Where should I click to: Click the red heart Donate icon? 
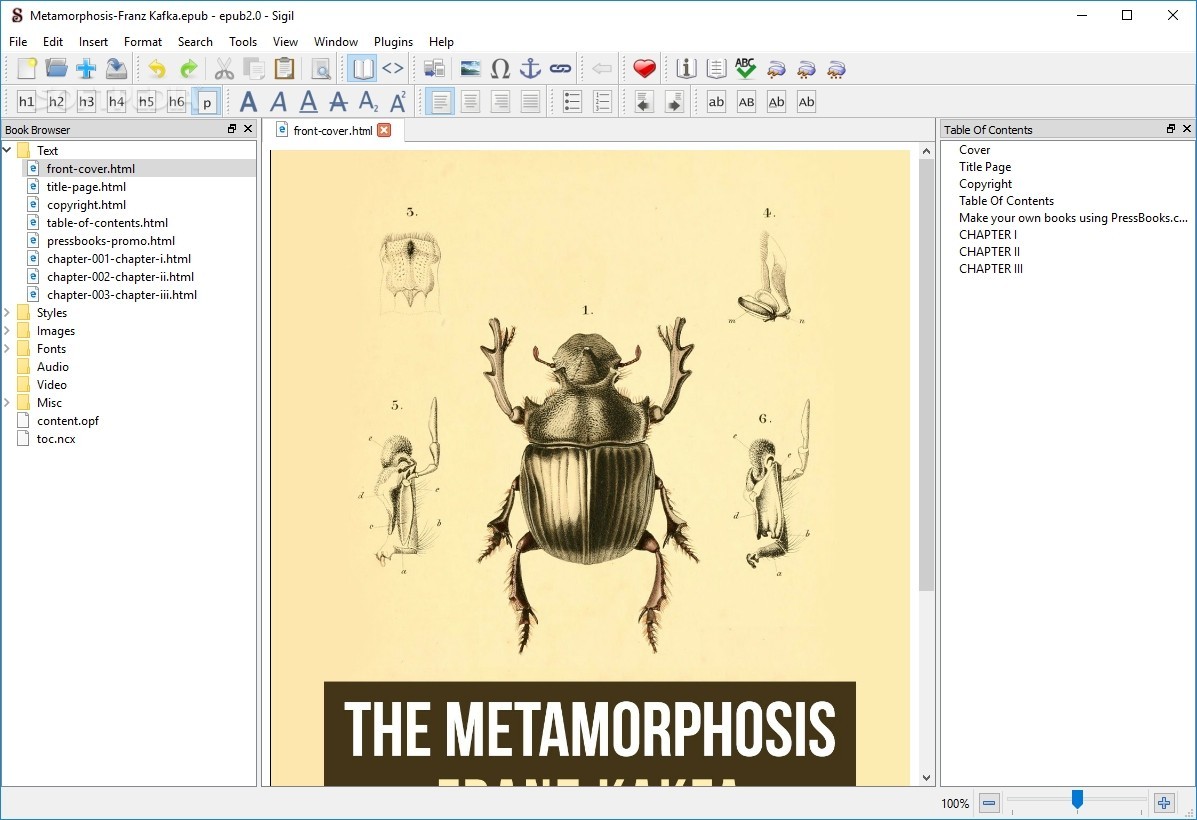coord(644,69)
